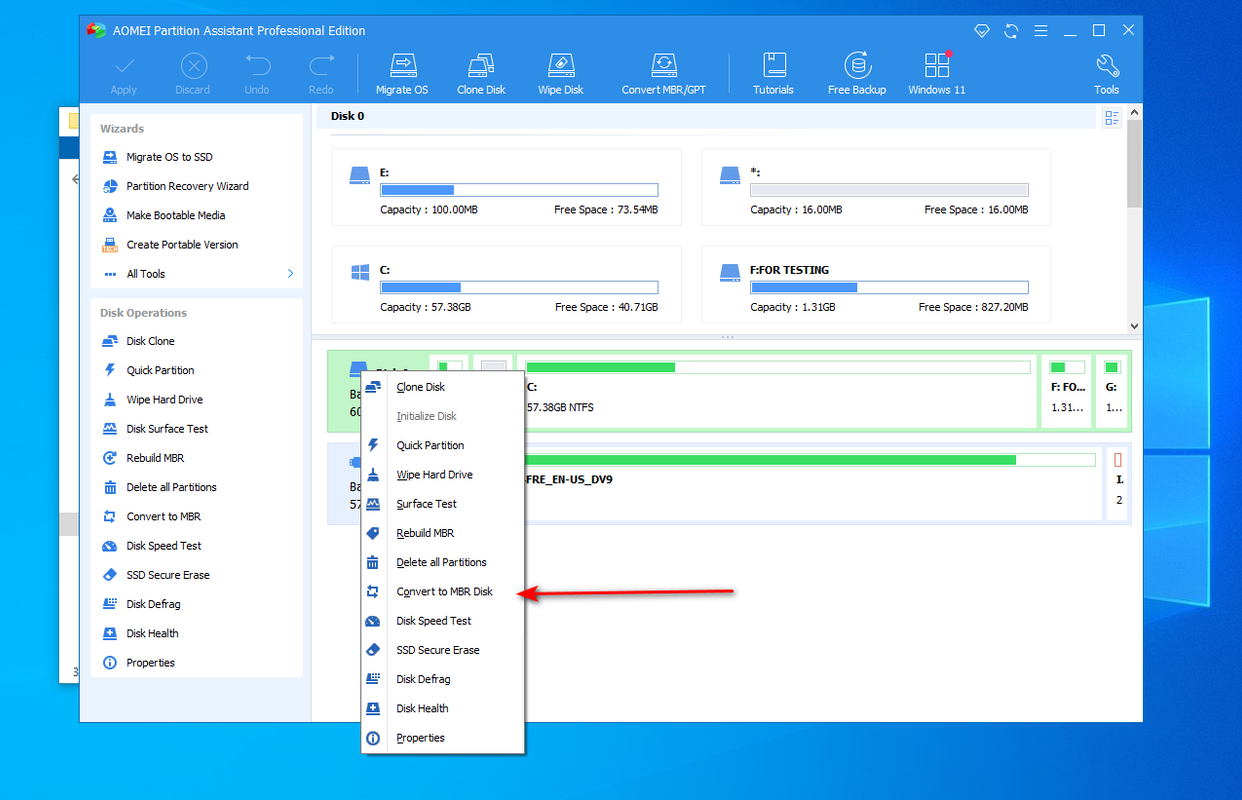Select the E: partition card
The image size is (1242, 800).
point(506,187)
